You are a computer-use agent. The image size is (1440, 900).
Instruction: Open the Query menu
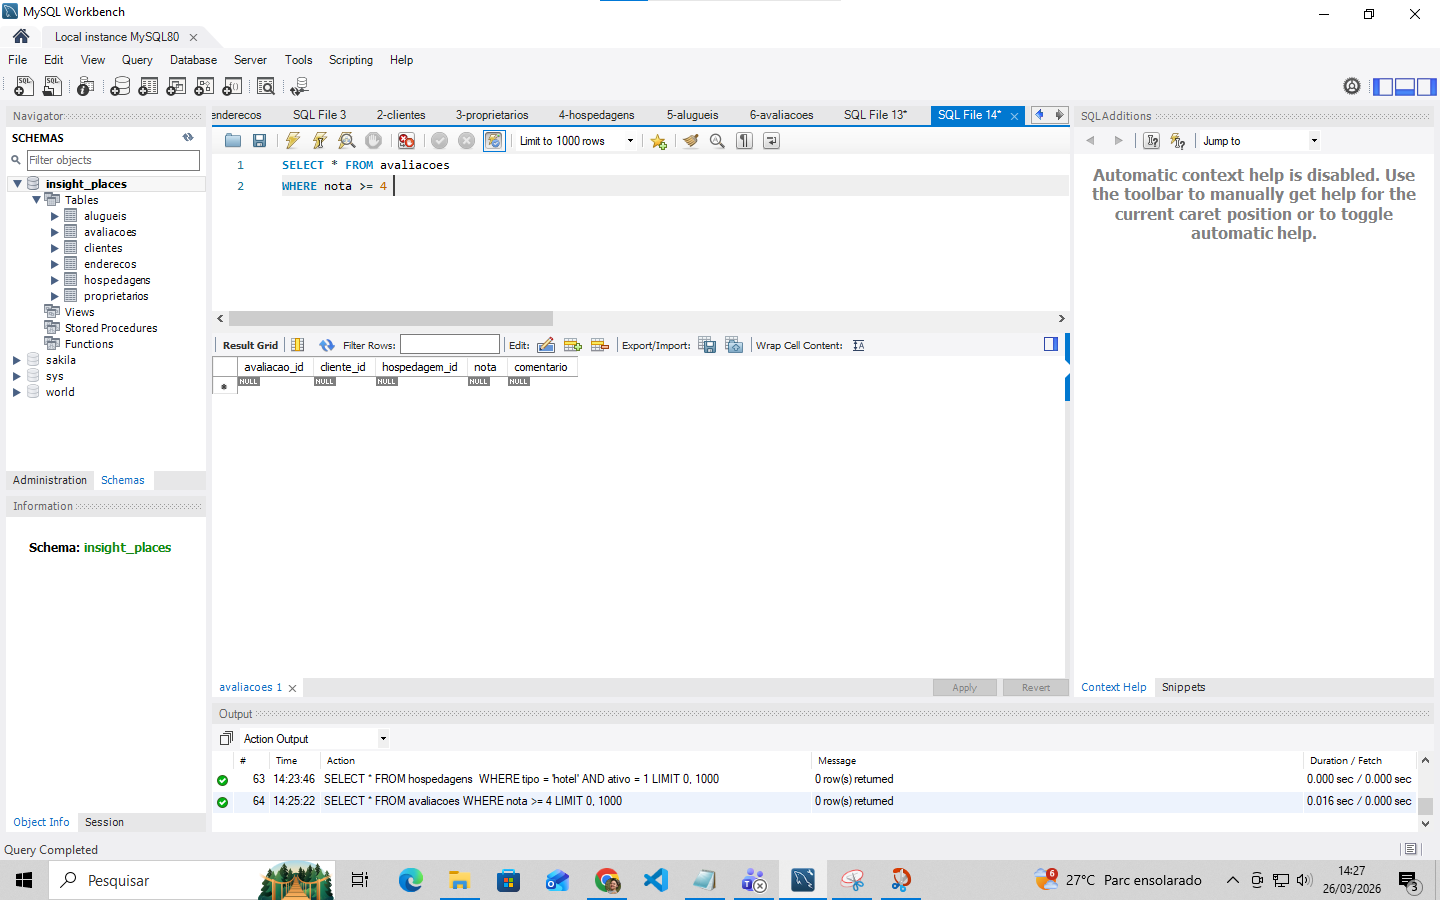coord(137,60)
